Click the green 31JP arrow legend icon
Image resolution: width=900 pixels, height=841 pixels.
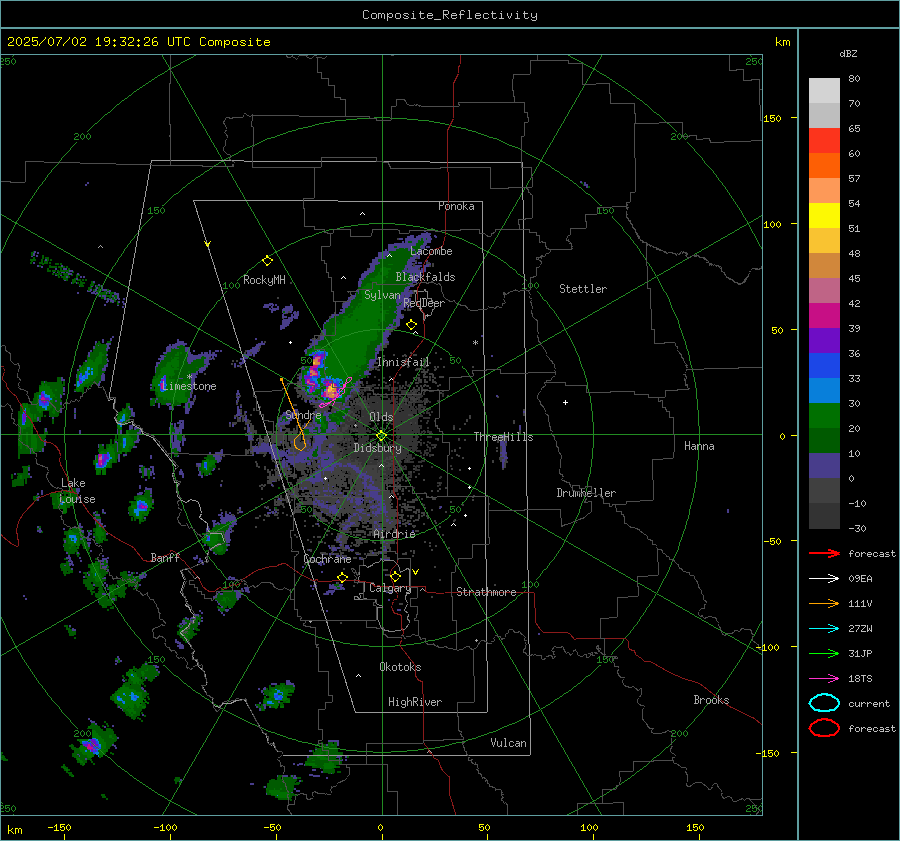824,653
